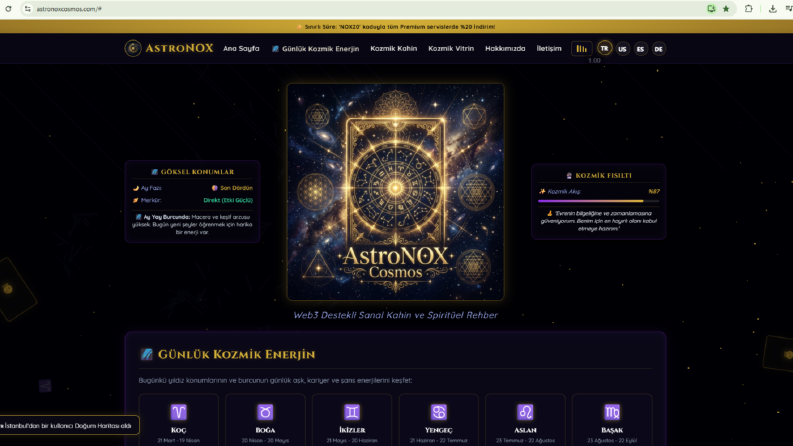
Task: Click the Göksel Konumlar header icon
Action: point(155,172)
